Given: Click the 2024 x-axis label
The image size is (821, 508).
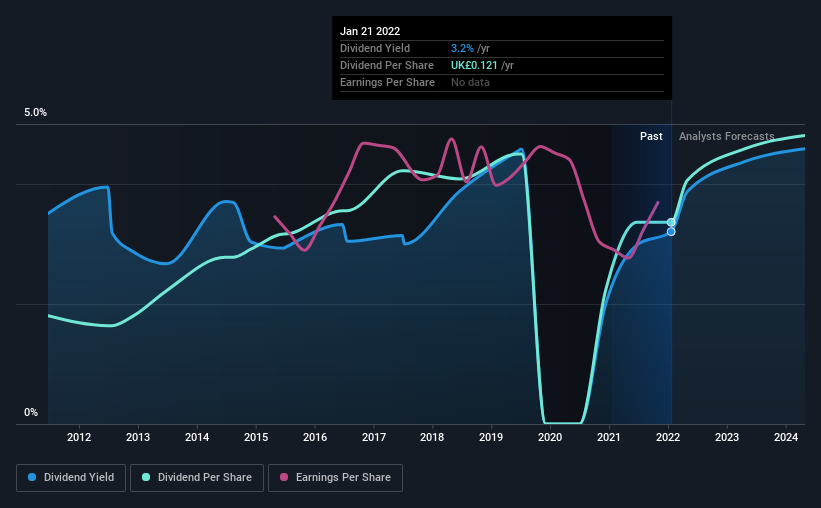Looking at the screenshot, I should tap(786, 437).
